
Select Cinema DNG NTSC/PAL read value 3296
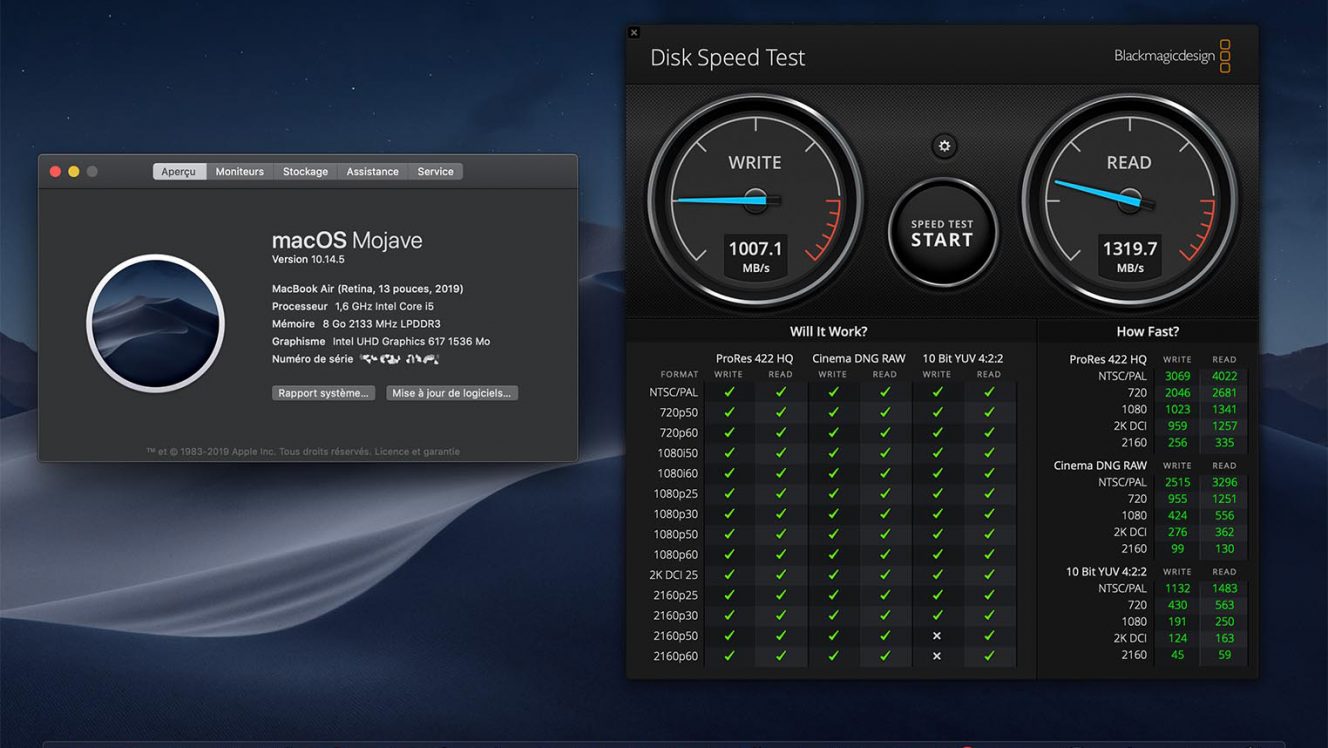pos(1224,482)
